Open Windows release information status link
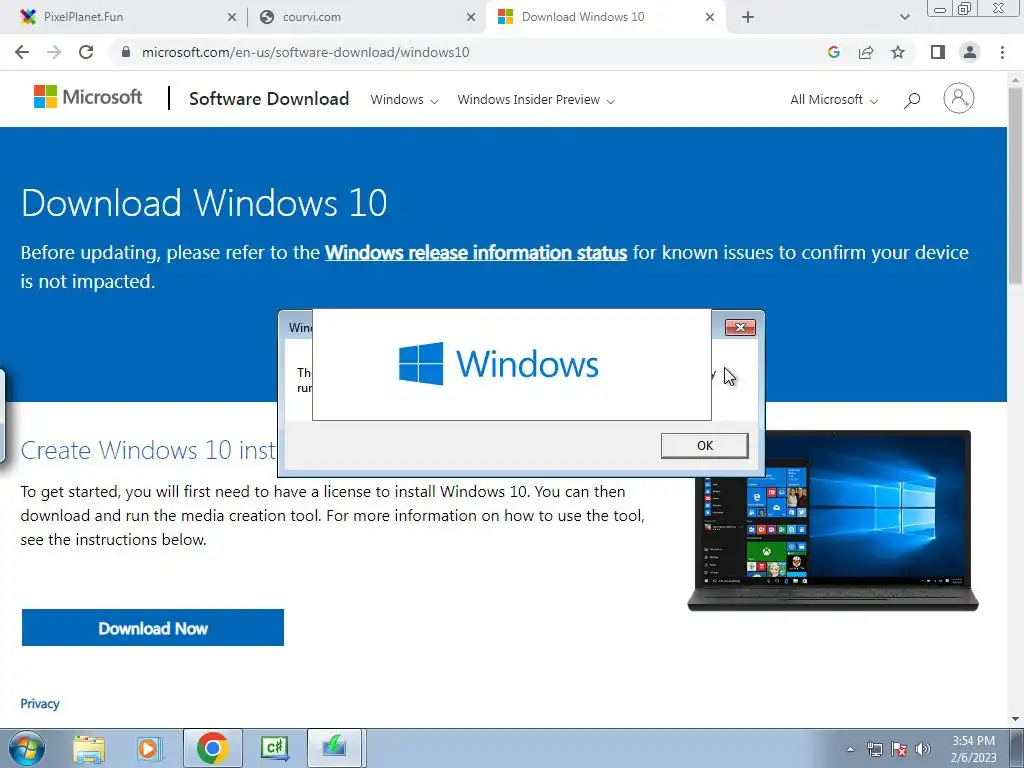 pos(476,252)
